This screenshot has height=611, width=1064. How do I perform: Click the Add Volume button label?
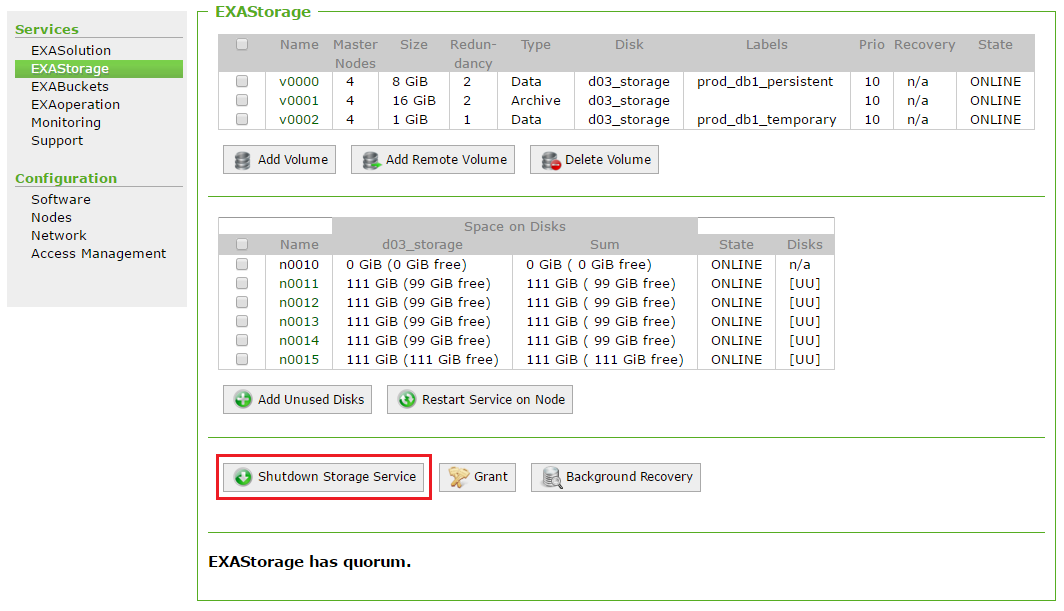click(x=292, y=160)
